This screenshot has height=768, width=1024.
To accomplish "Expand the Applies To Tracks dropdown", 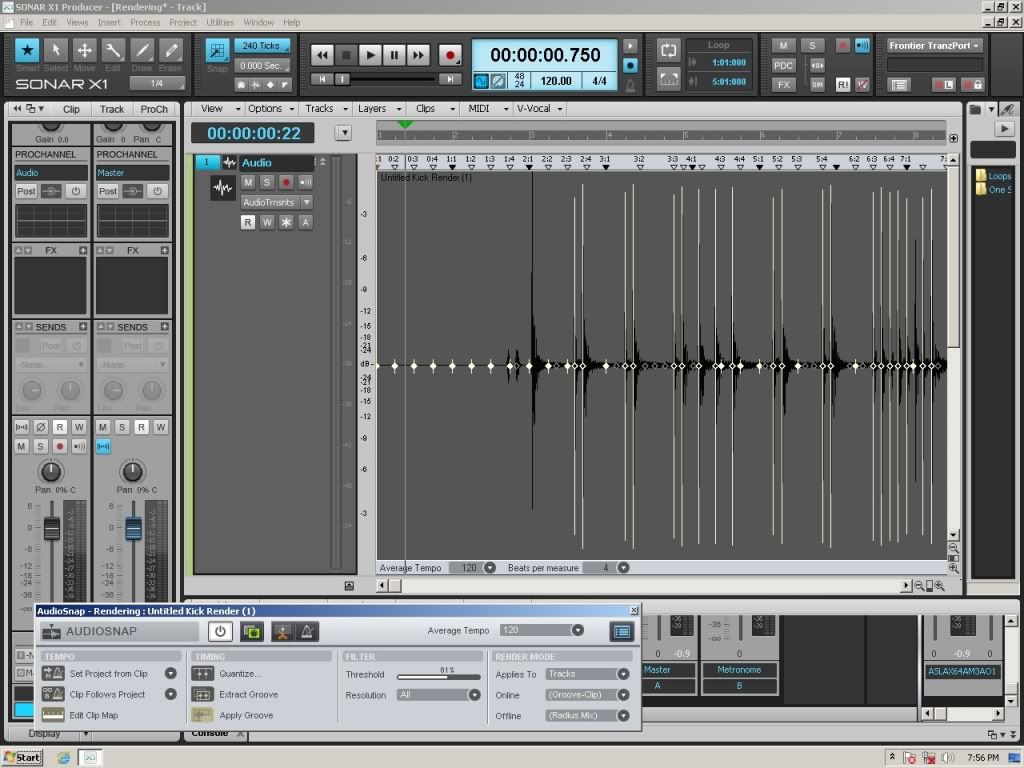I will [587, 674].
